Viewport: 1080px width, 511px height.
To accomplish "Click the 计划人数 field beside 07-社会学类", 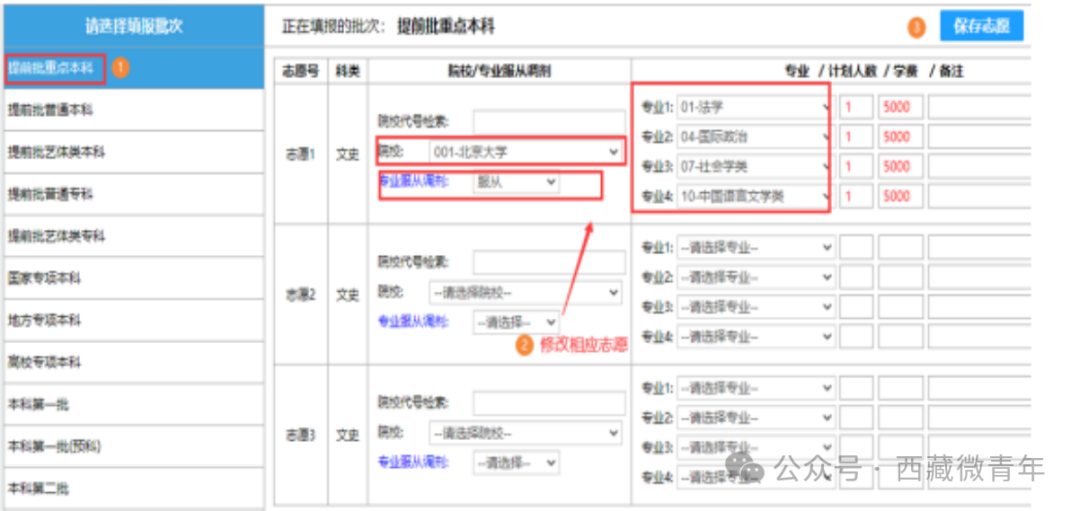I will [x=856, y=167].
